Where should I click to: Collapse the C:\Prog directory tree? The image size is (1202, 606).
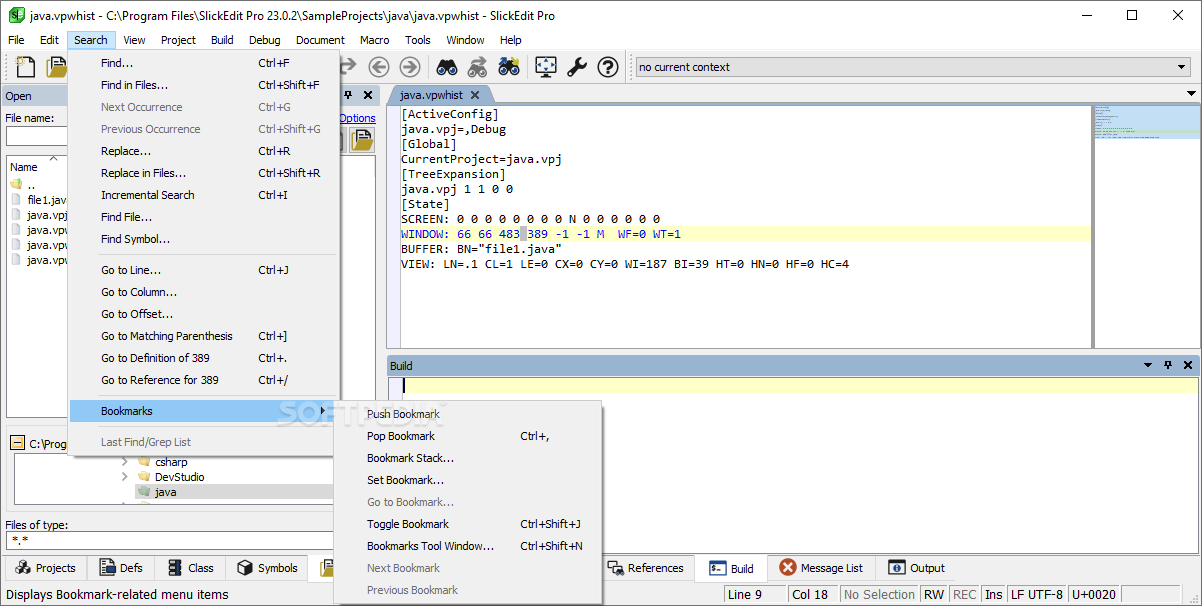18,443
